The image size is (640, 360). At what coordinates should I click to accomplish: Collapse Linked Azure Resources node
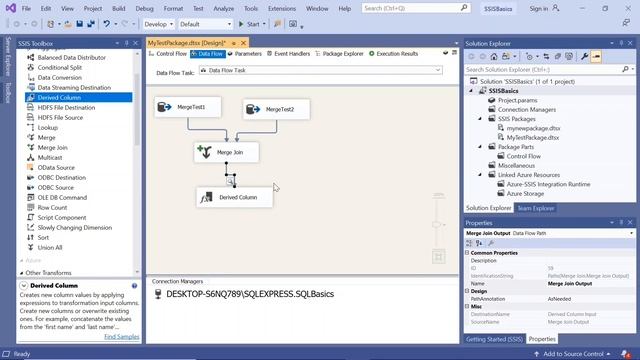click(480, 175)
